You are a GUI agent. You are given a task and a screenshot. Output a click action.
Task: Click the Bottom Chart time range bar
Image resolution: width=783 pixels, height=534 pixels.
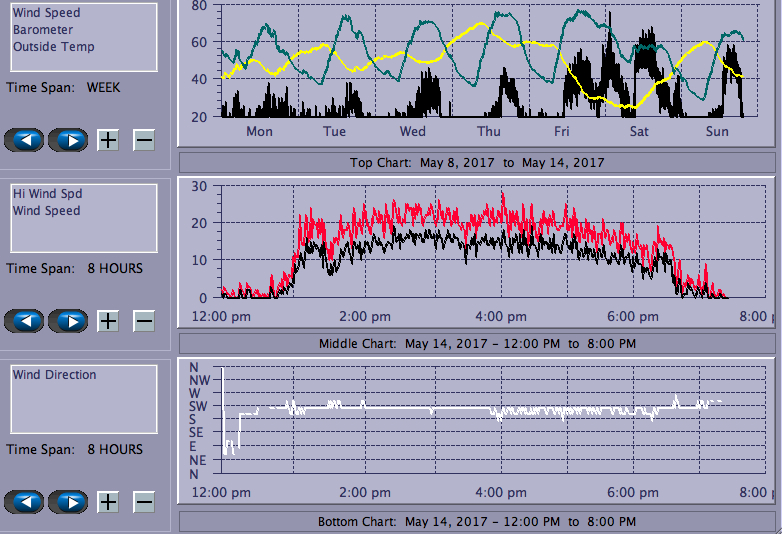pos(476,522)
